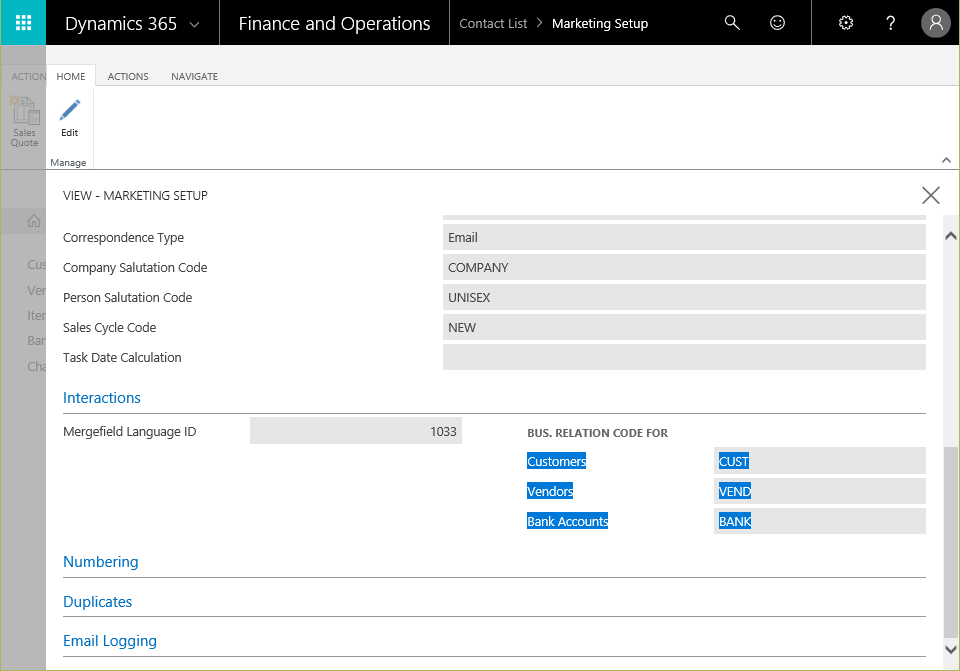Click the Manage group label
The image size is (960, 671).
coord(68,163)
